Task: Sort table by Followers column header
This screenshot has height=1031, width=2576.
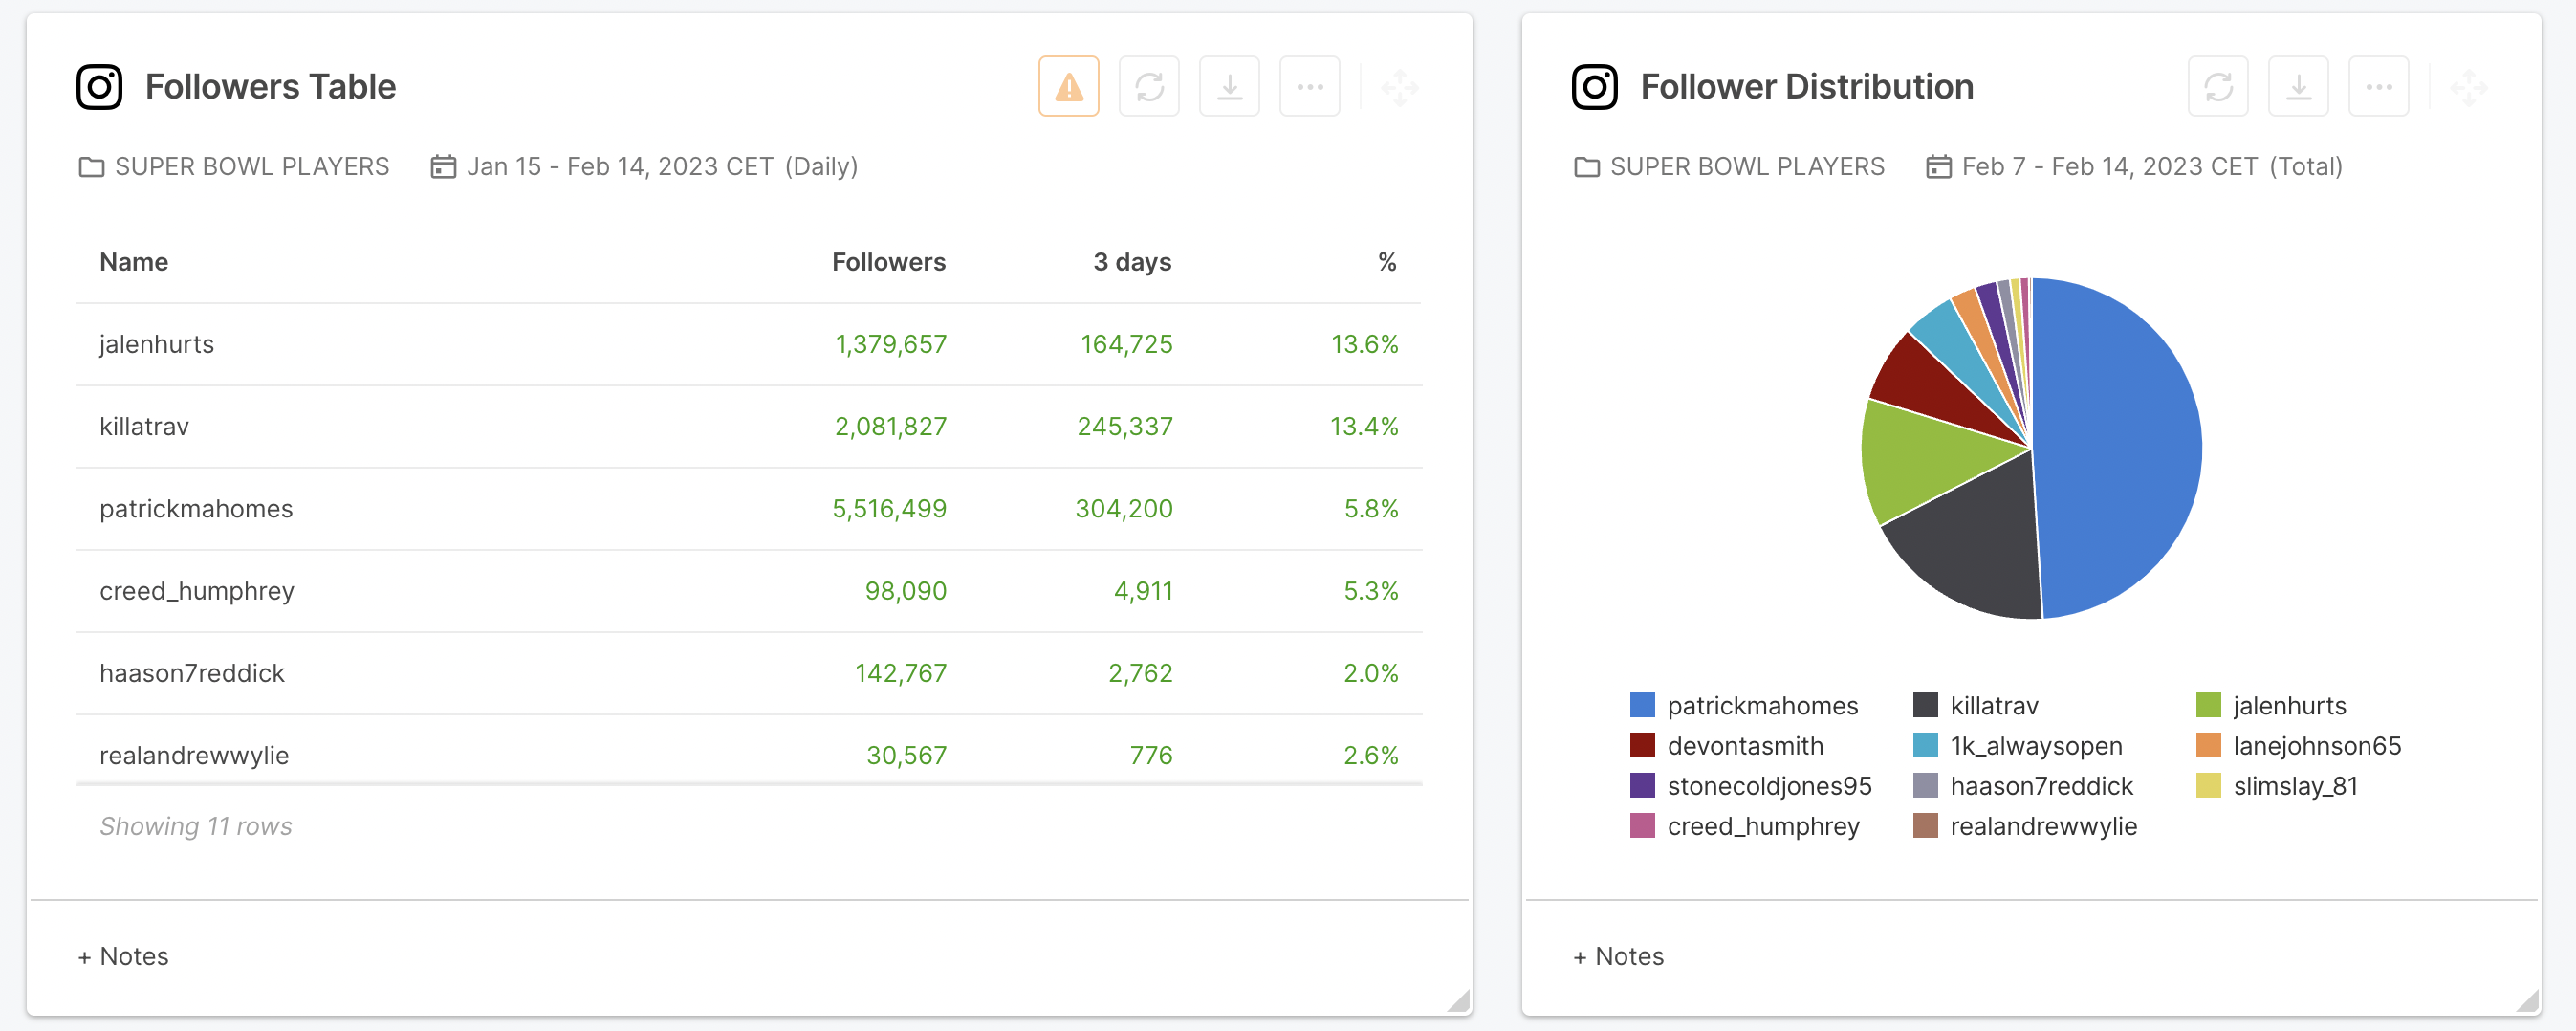Action: click(x=888, y=262)
